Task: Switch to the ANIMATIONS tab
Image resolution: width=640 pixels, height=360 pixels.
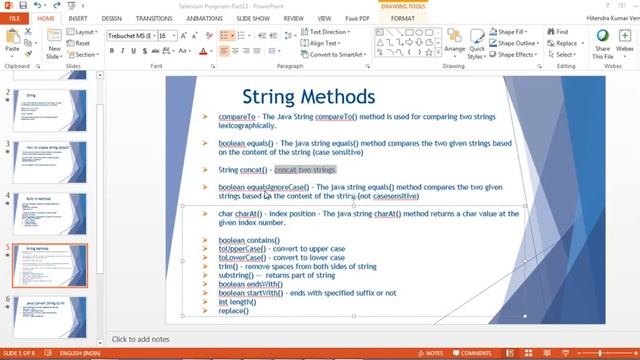Action: 204,18
